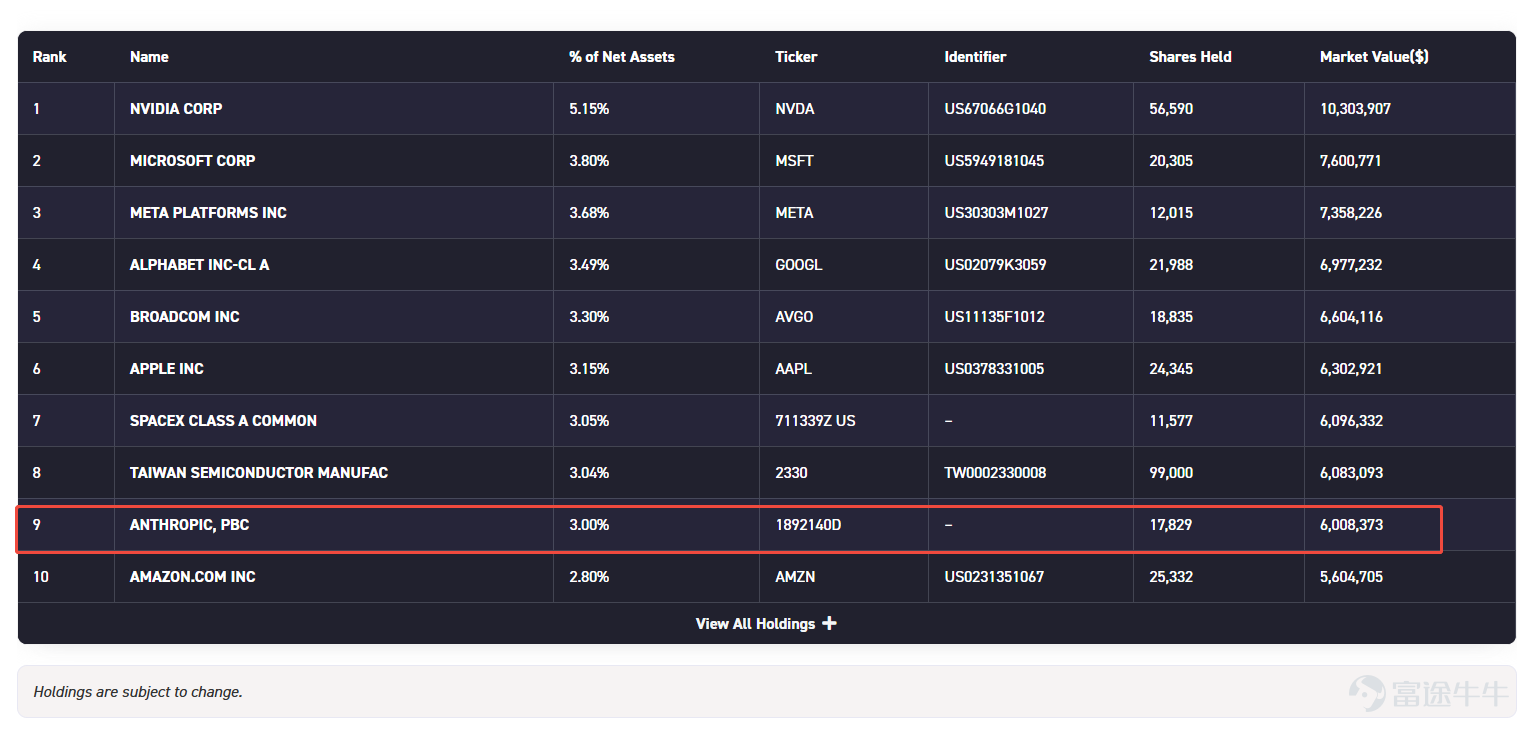Click shares held value 17,829
Image resolution: width=1529 pixels, height=730 pixels.
pyautogui.click(x=1170, y=524)
